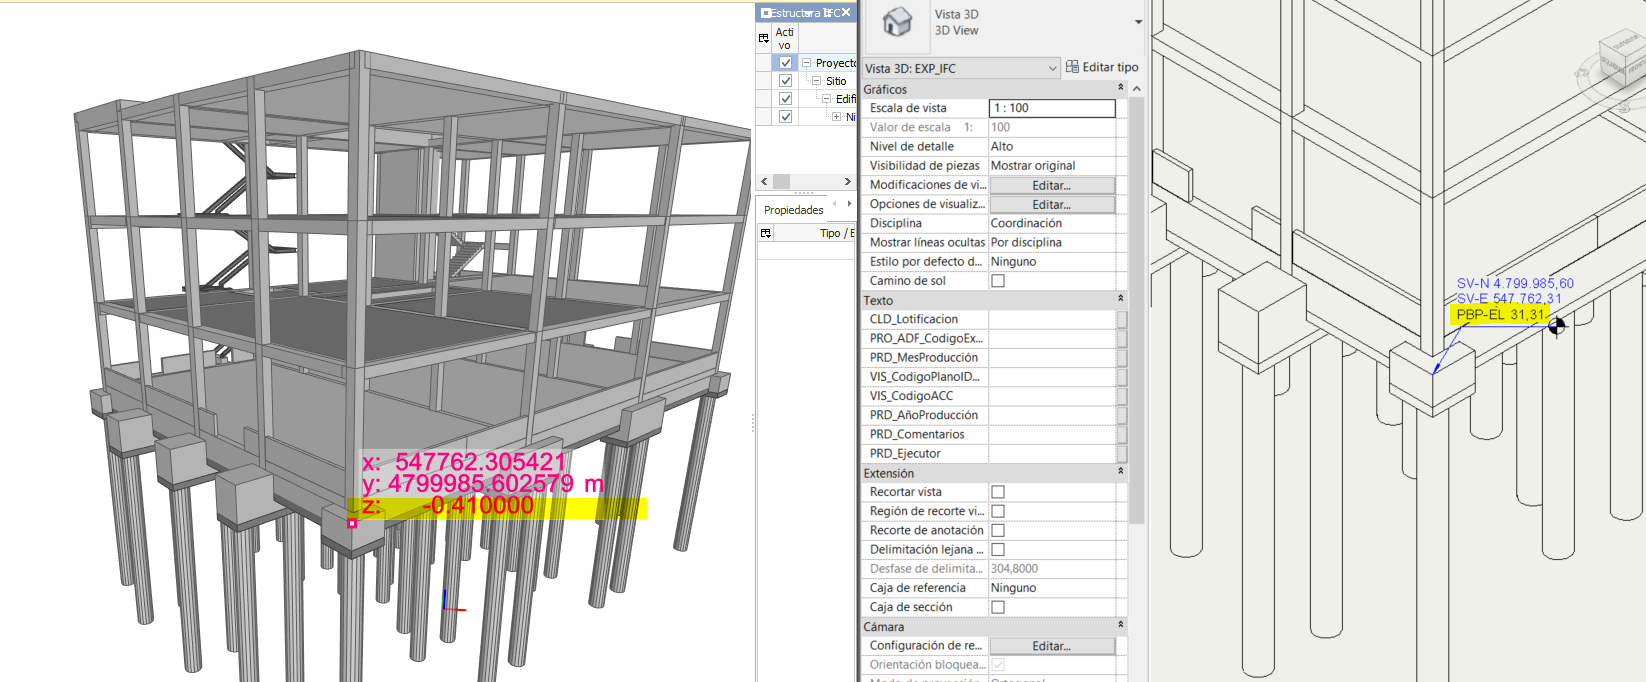Enable the Delimitación lejana checkbox

[x=998, y=549]
